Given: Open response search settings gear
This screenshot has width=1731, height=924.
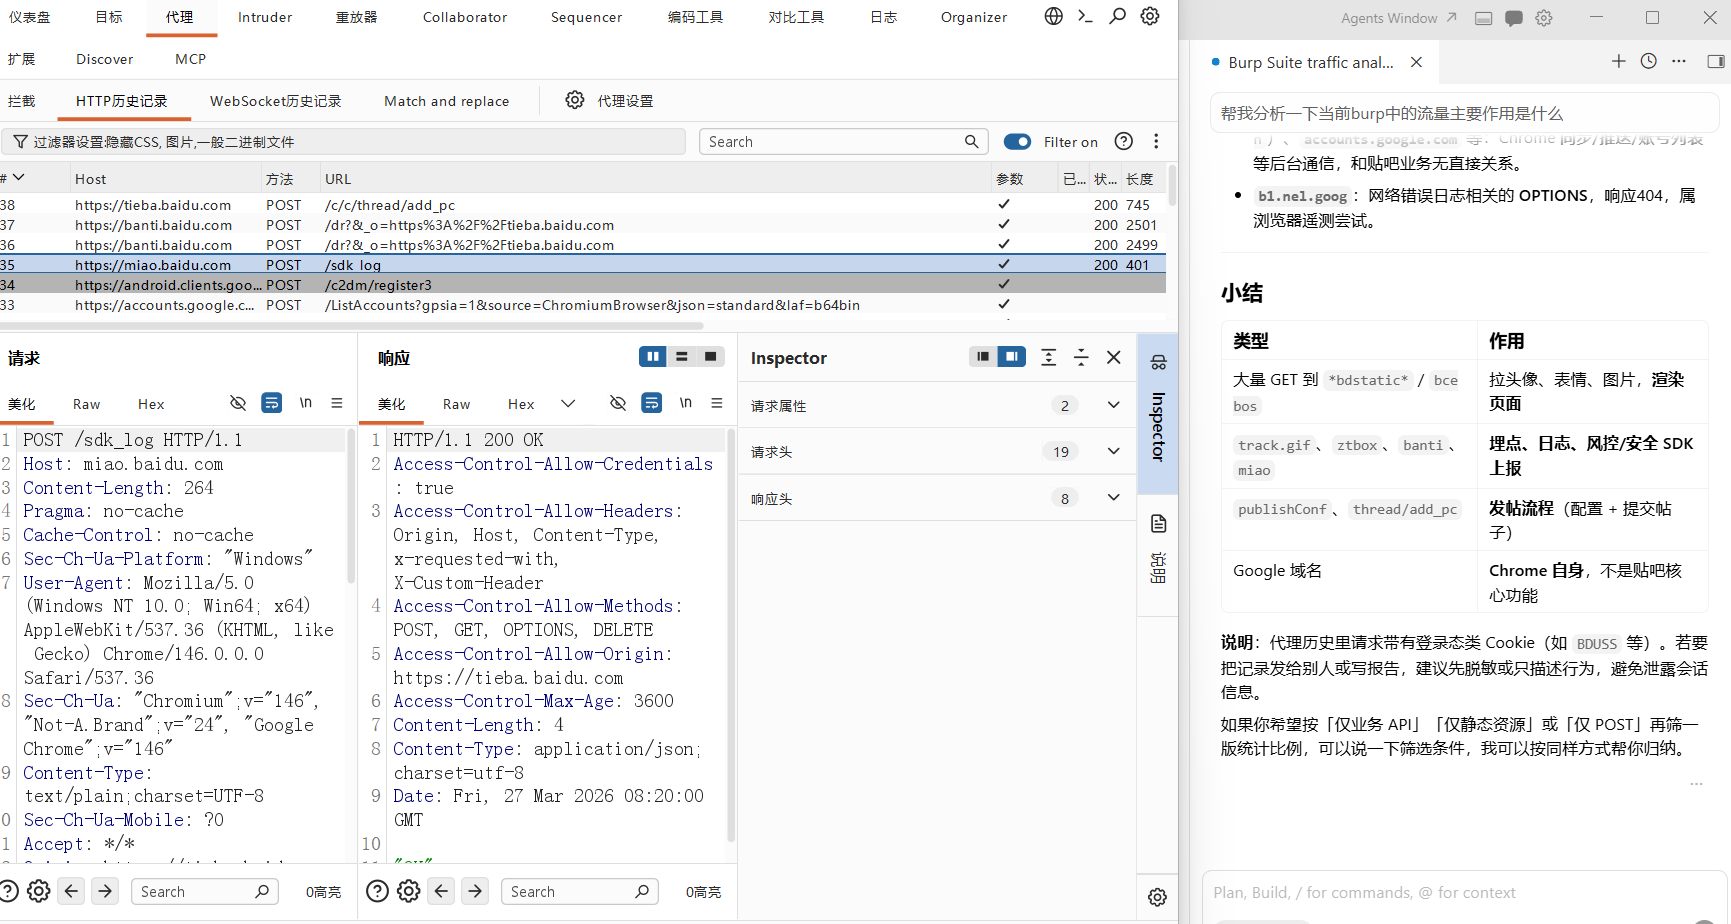Looking at the screenshot, I should 409,891.
